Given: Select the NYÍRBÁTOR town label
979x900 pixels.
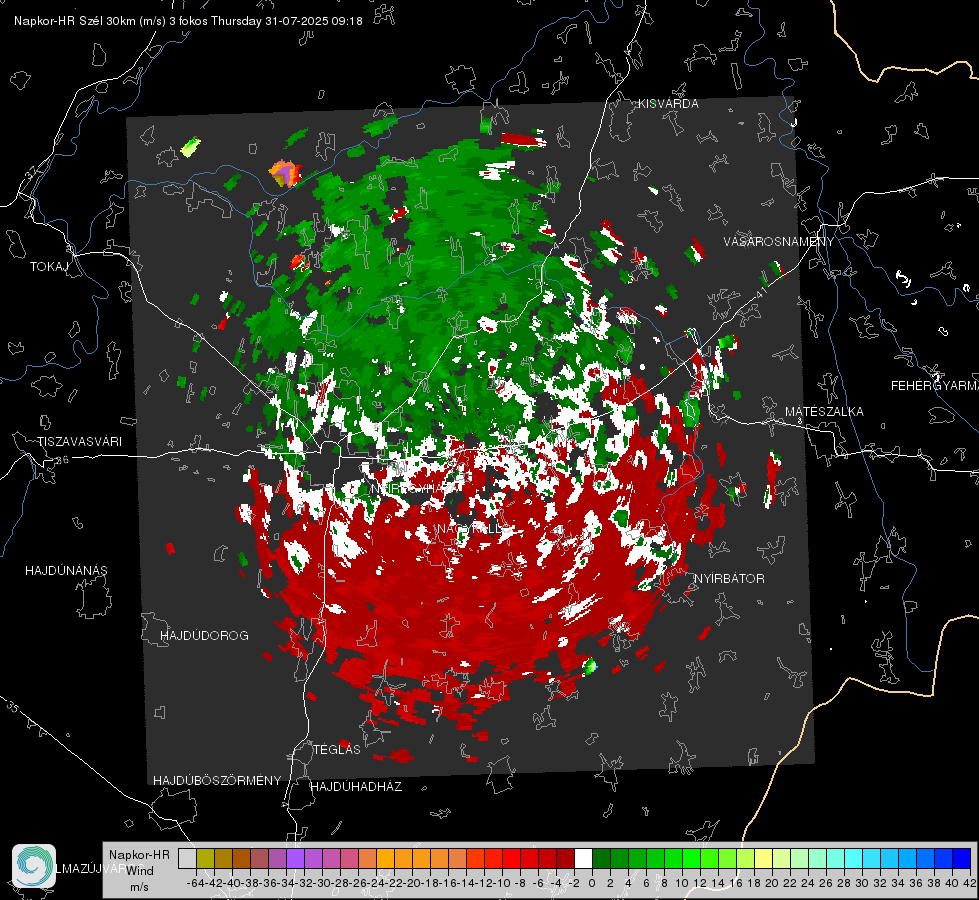Looking at the screenshot, I should [729, 579].
